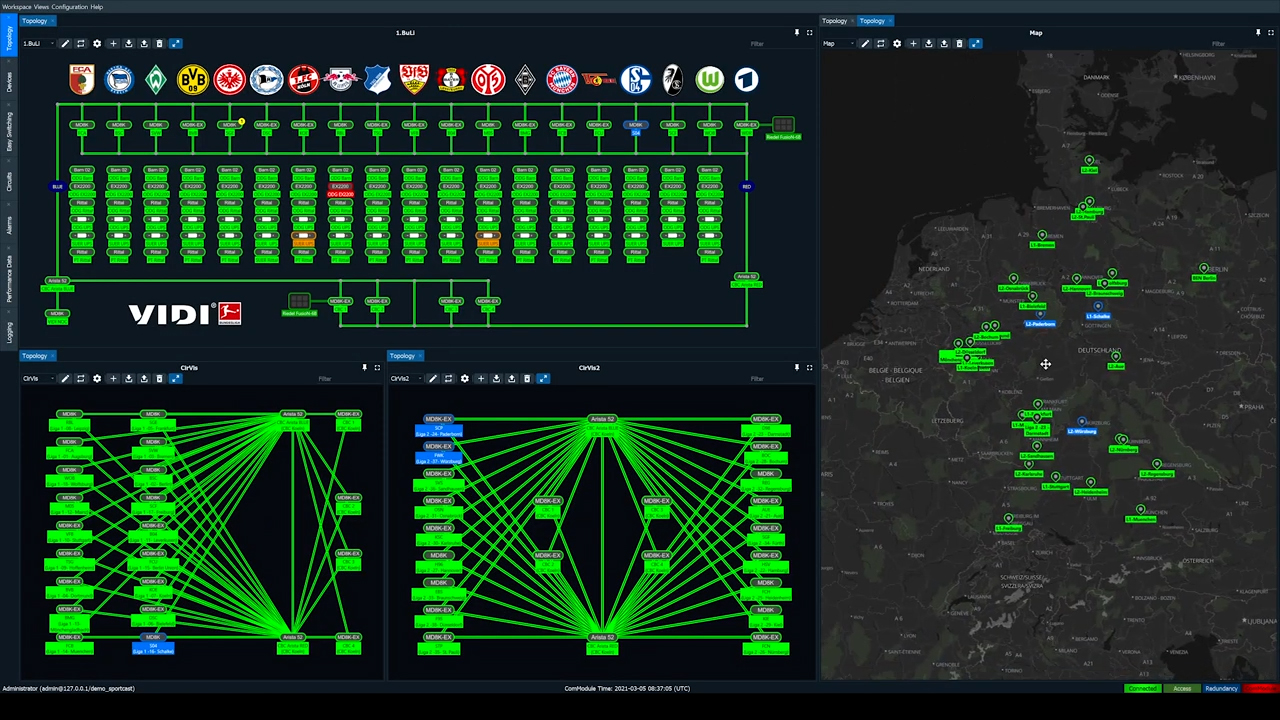Click the upload export icon in 1.BuLi toolbar
Image resolution: width=1280 pixels, height=720 pixels.
coord(144,44)
